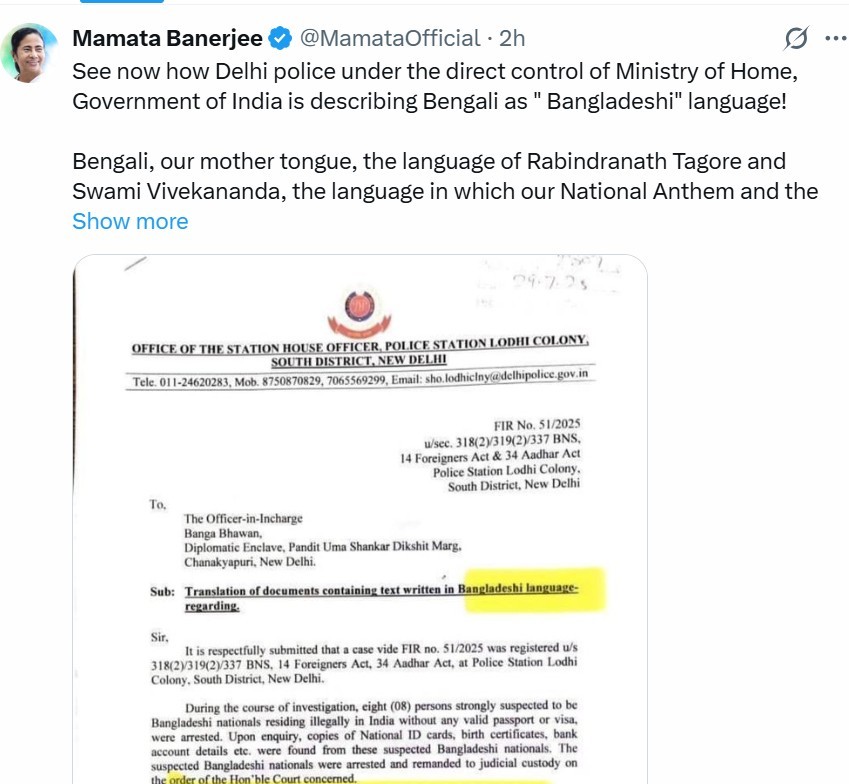
Task: Click the 2h timestamp
Action: point(512,38)
